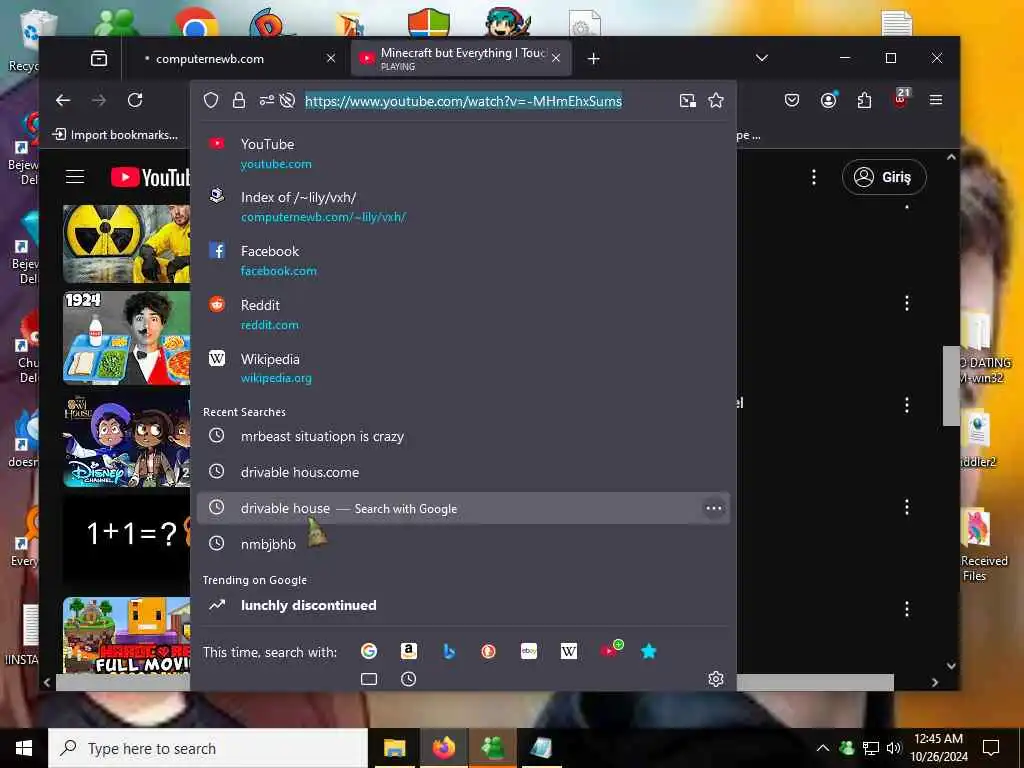1024x768 pixels.
Task: Select the Reddit suggestion
Action: (x=463, y=315)
